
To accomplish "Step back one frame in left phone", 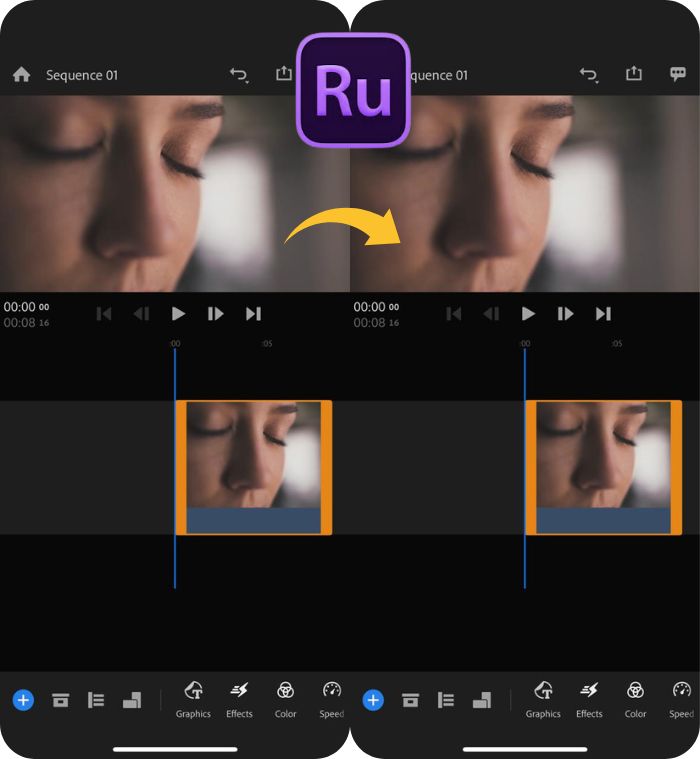I will click(x=141, y=314).
